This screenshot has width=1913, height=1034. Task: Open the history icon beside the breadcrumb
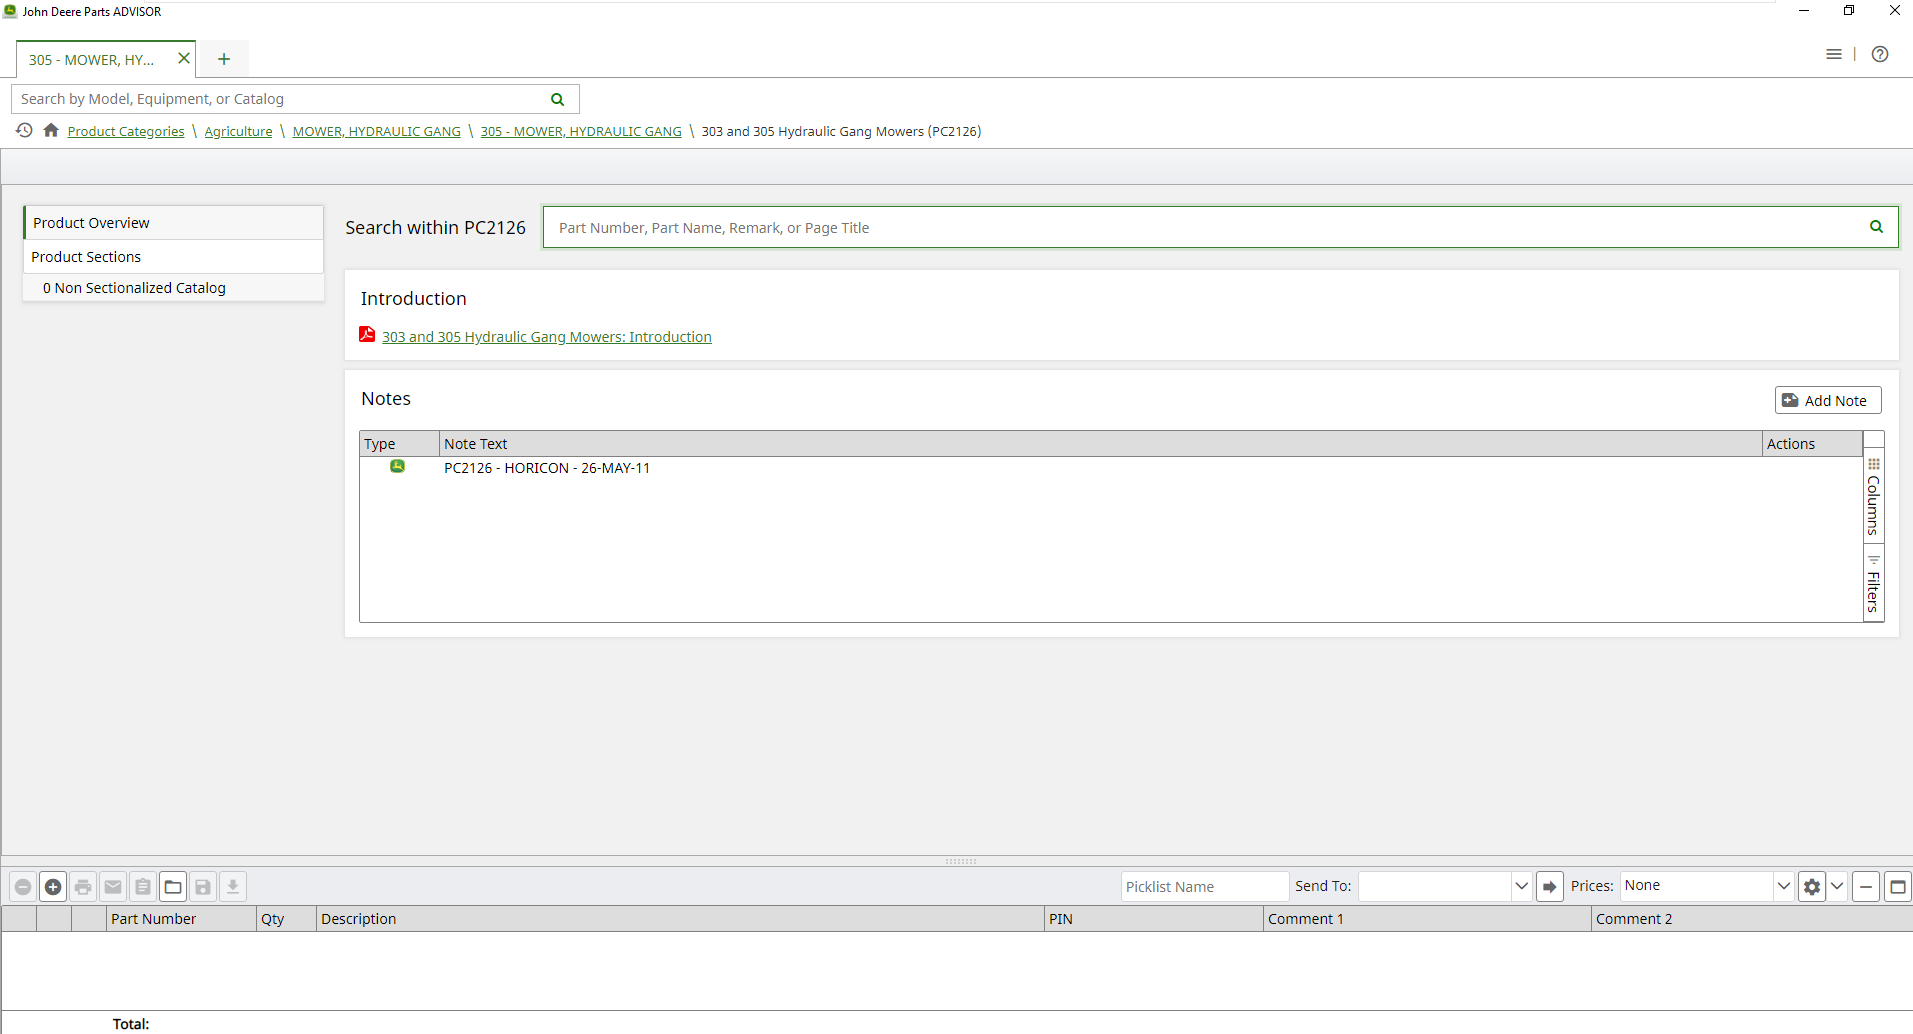pyautogui.click(x=24, y=131)
